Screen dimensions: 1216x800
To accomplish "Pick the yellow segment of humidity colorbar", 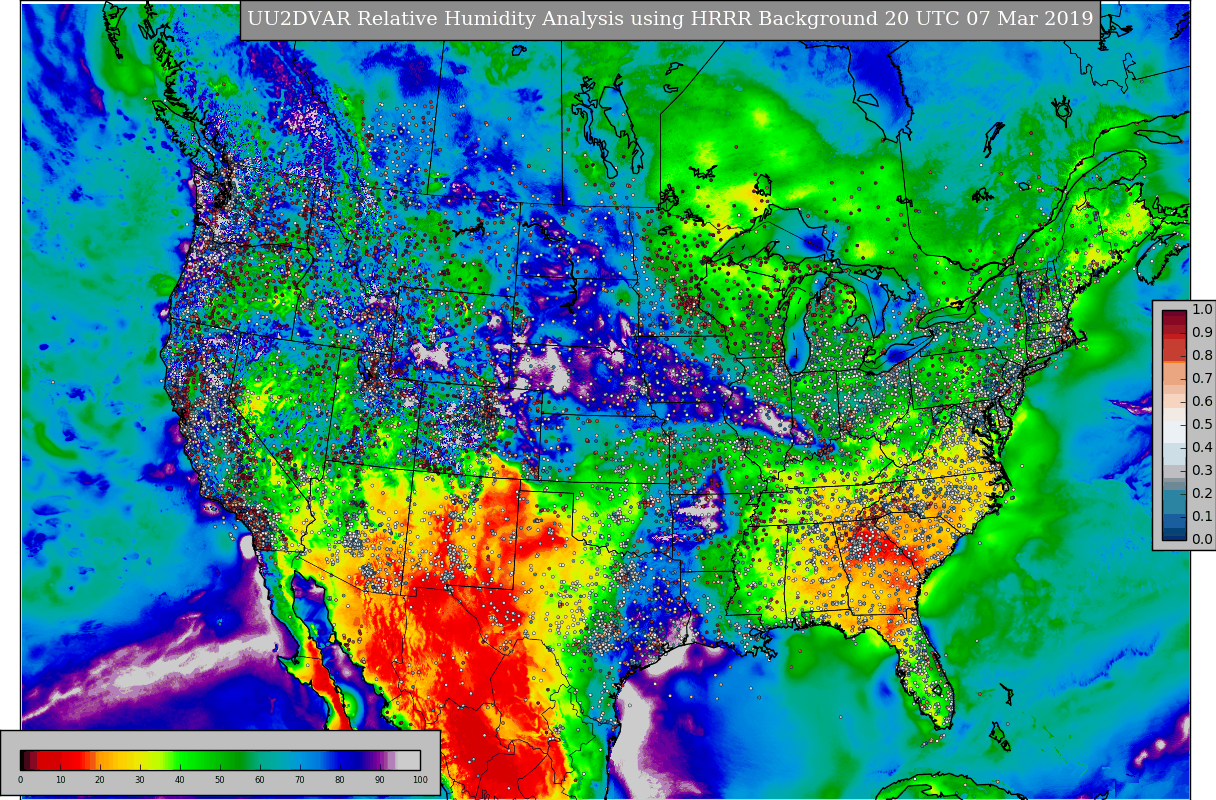I will click(140, 760).
